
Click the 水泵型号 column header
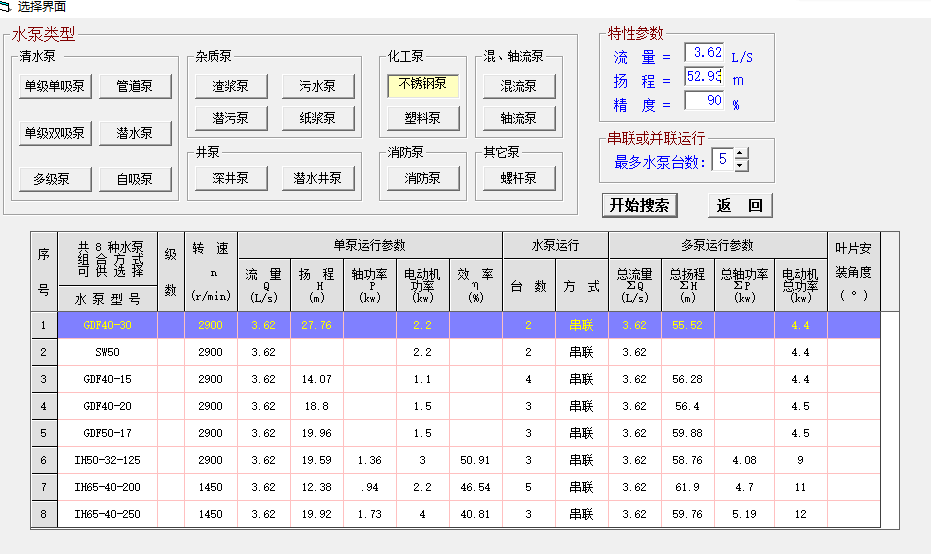(107, 299)
